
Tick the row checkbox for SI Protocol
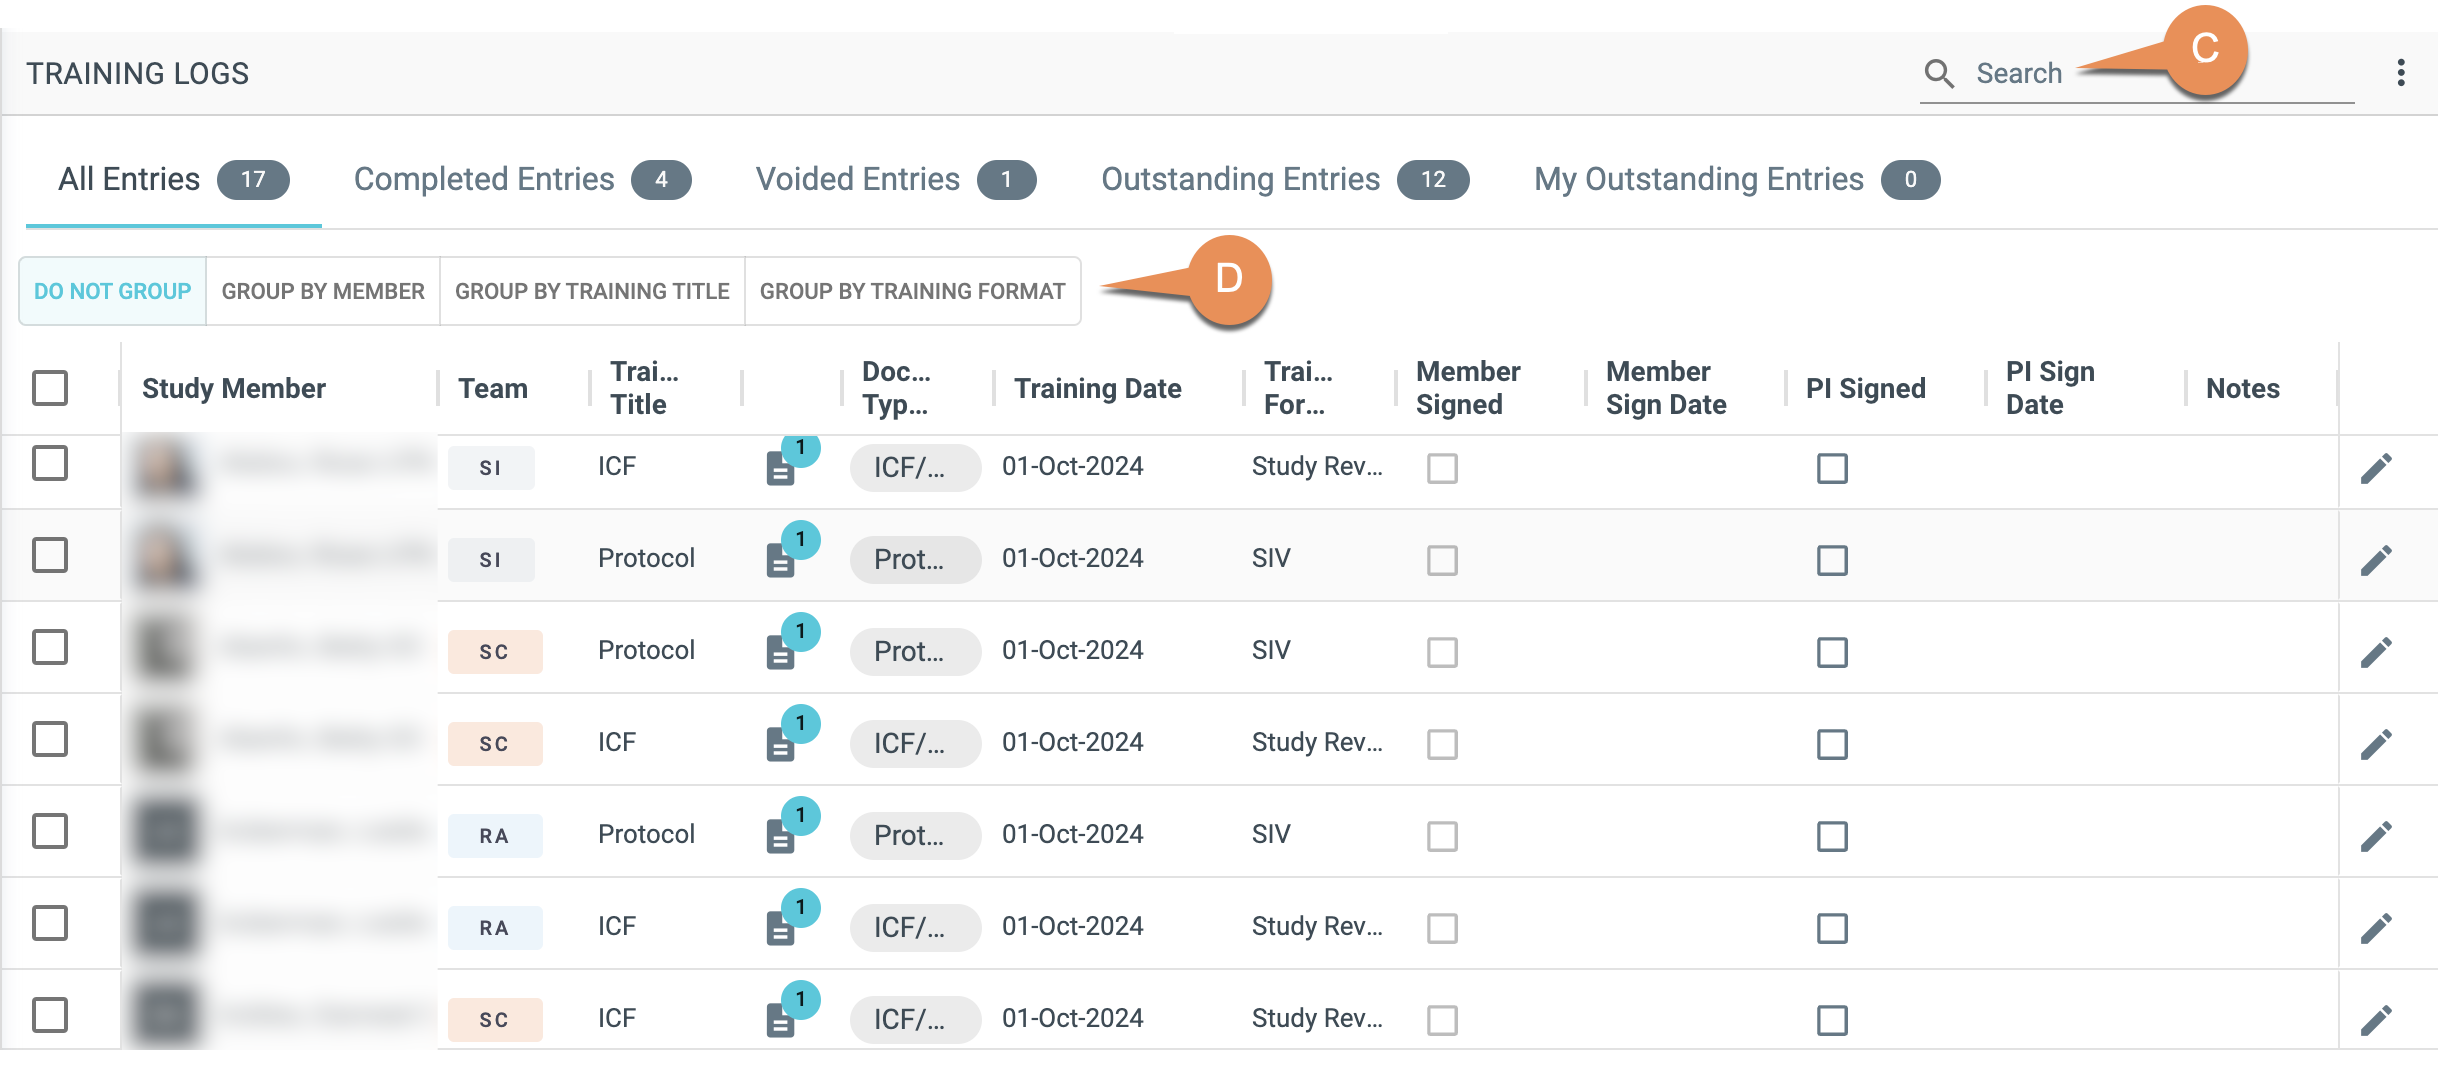pos(50,555)
